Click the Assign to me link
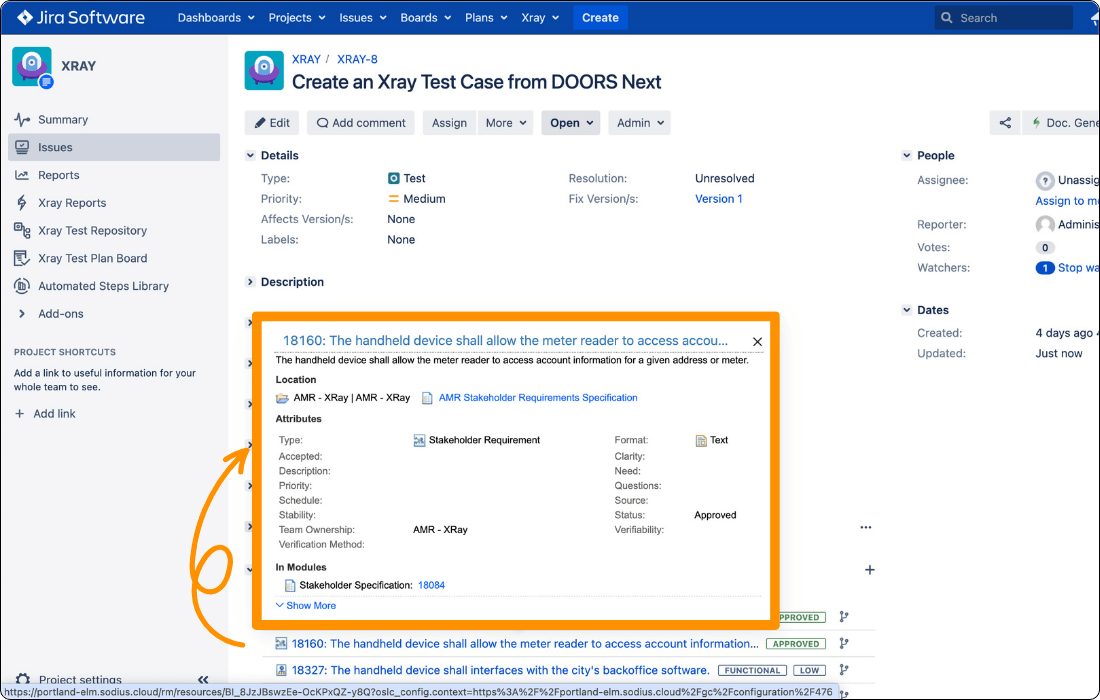Image resolution: width=1100 pixels, height=700 pixels. [1066, 200]
